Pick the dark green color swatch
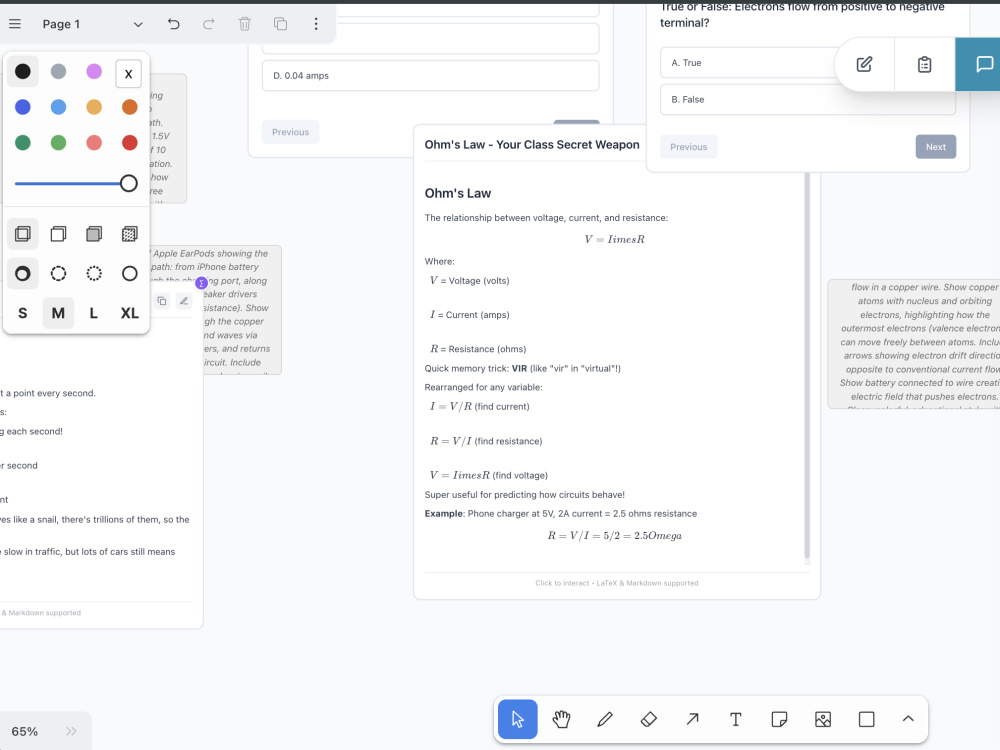The image size is (1000, 750). coord(22,143)
